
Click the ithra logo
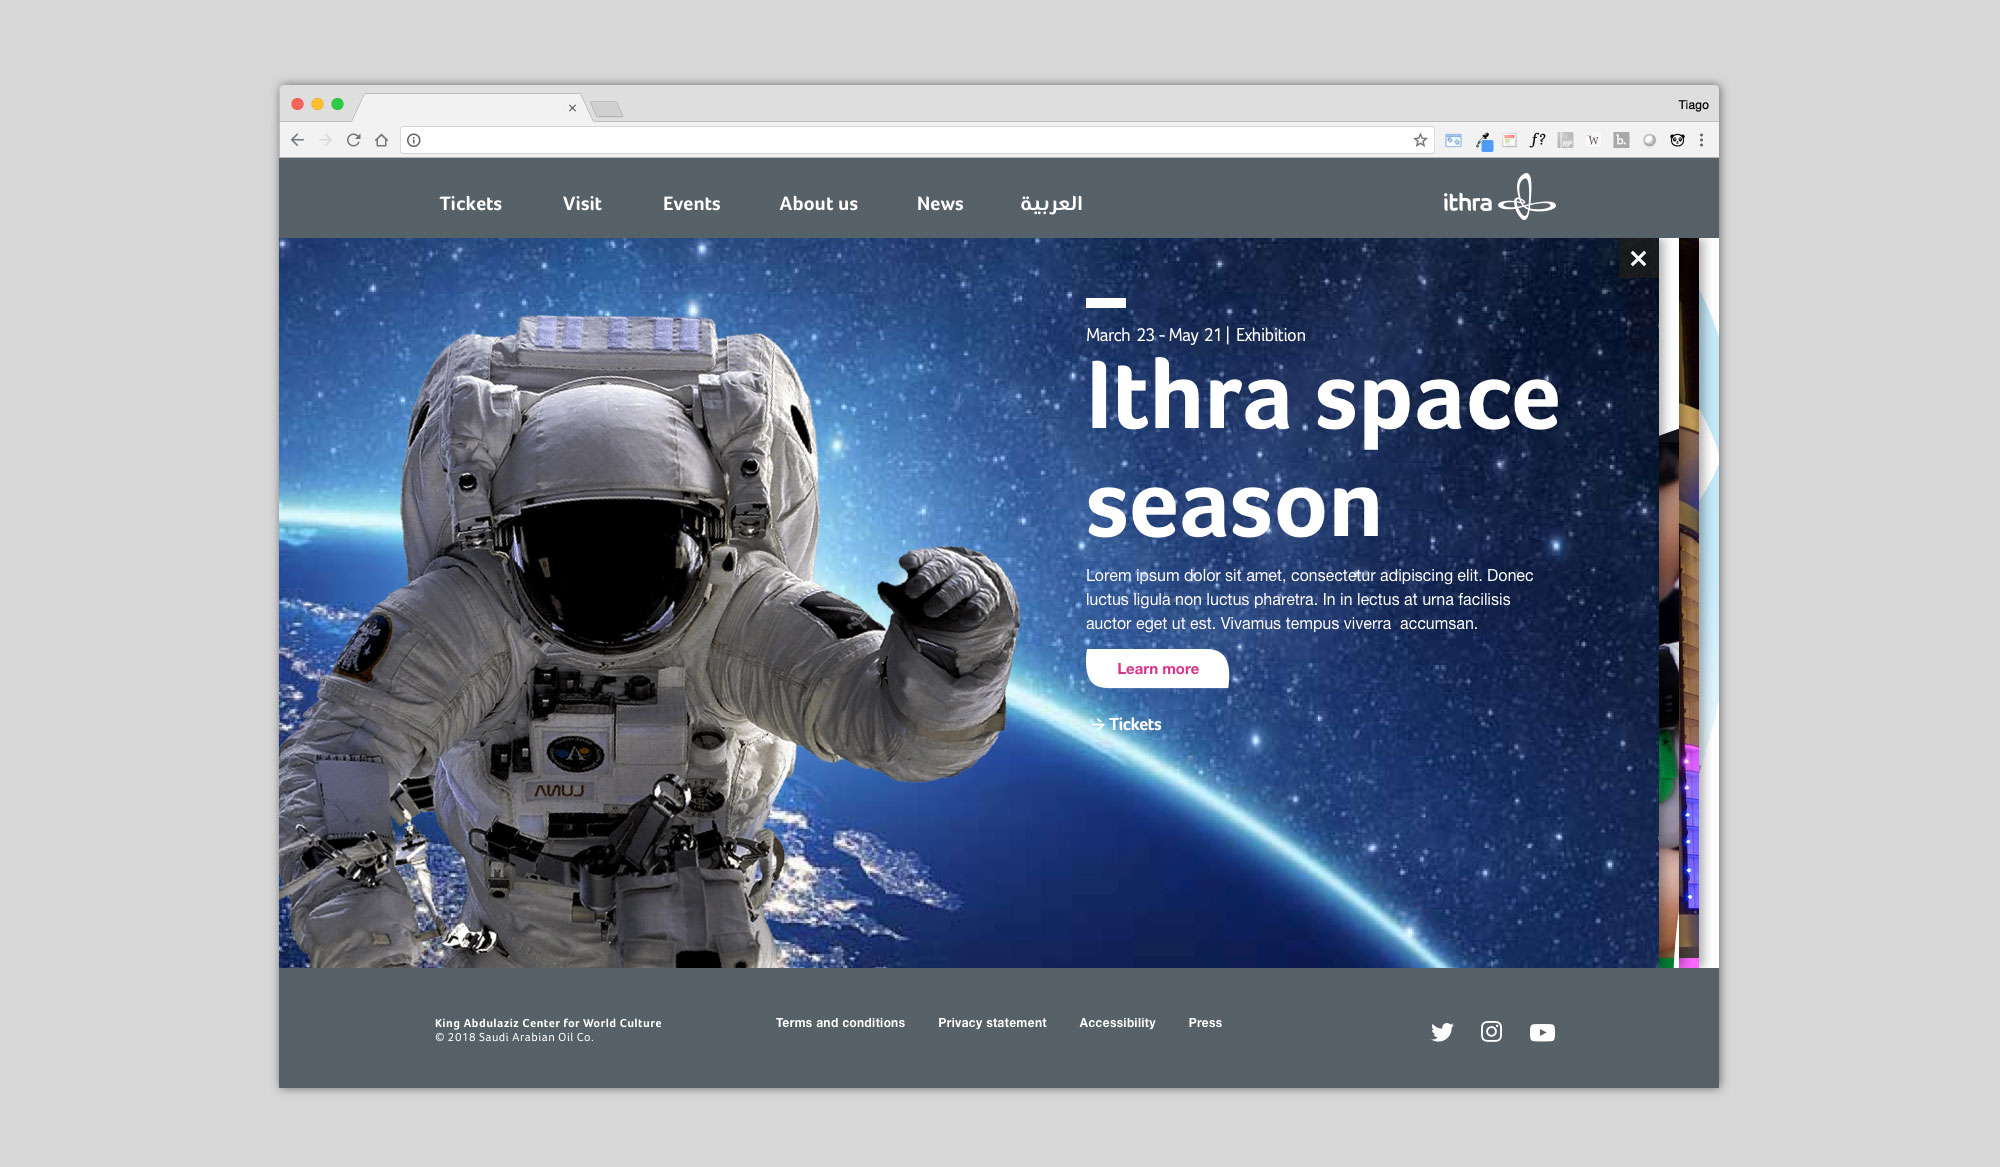(x=1498, y=198)
